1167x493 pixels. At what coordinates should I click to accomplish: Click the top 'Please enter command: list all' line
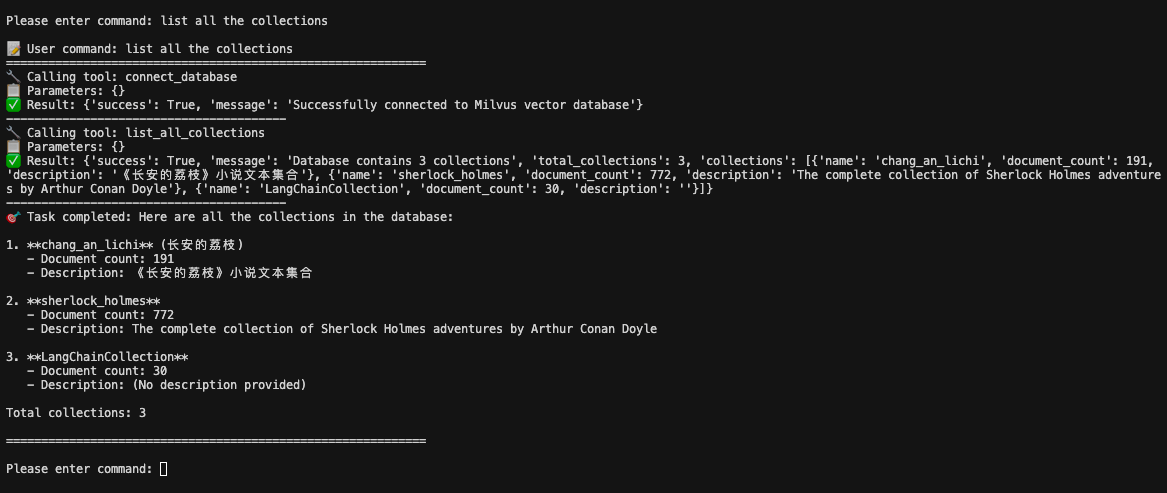[167, 21]
